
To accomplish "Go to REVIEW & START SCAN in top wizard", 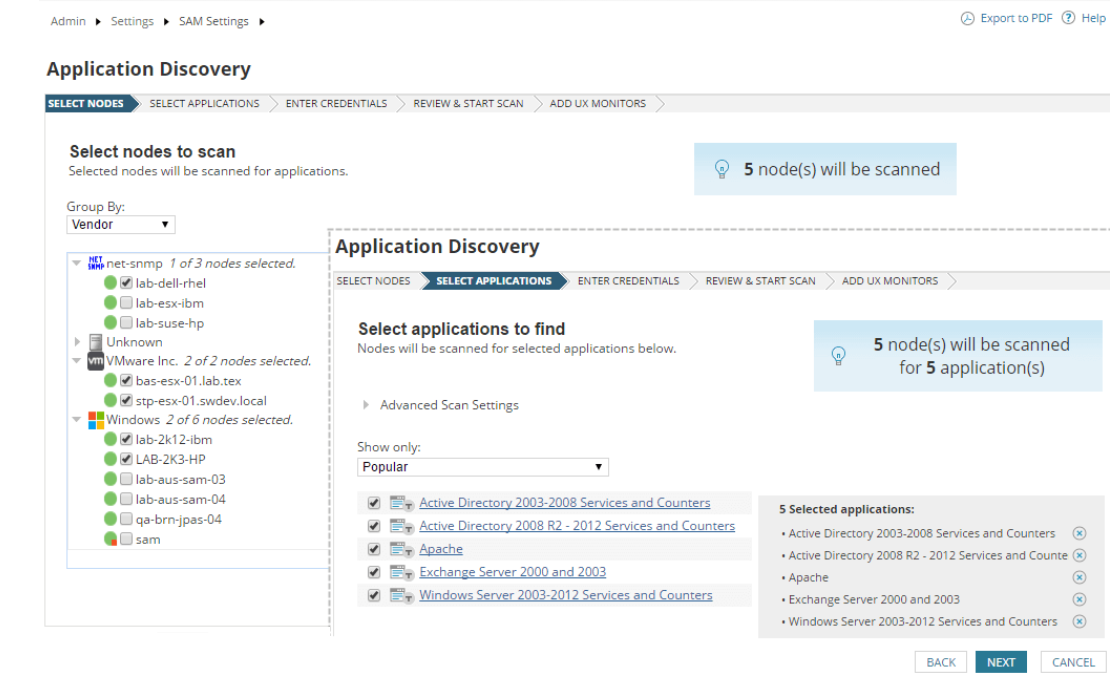I will click(x=468, y=103).
